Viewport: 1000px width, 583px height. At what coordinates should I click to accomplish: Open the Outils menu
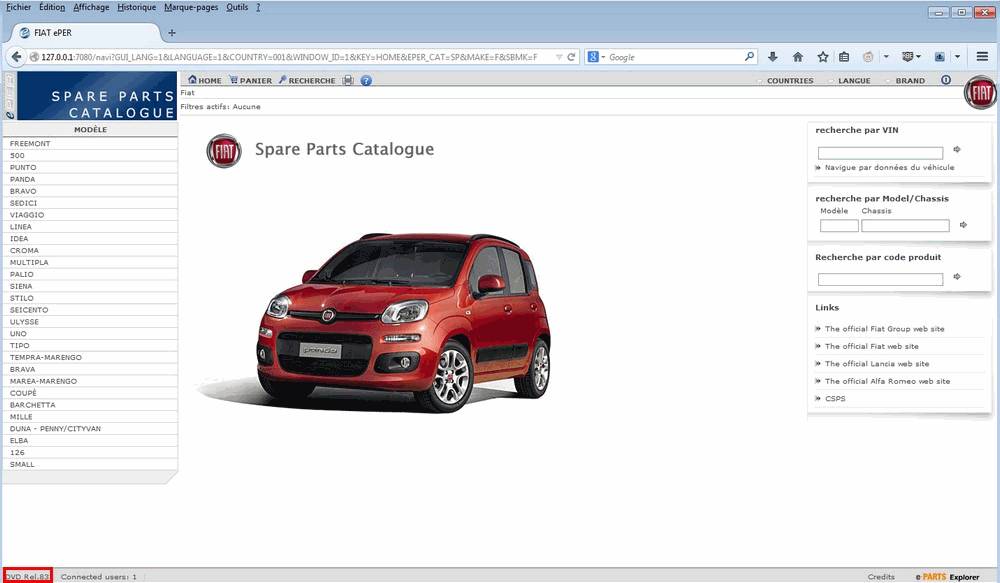(x=237, y=7)
